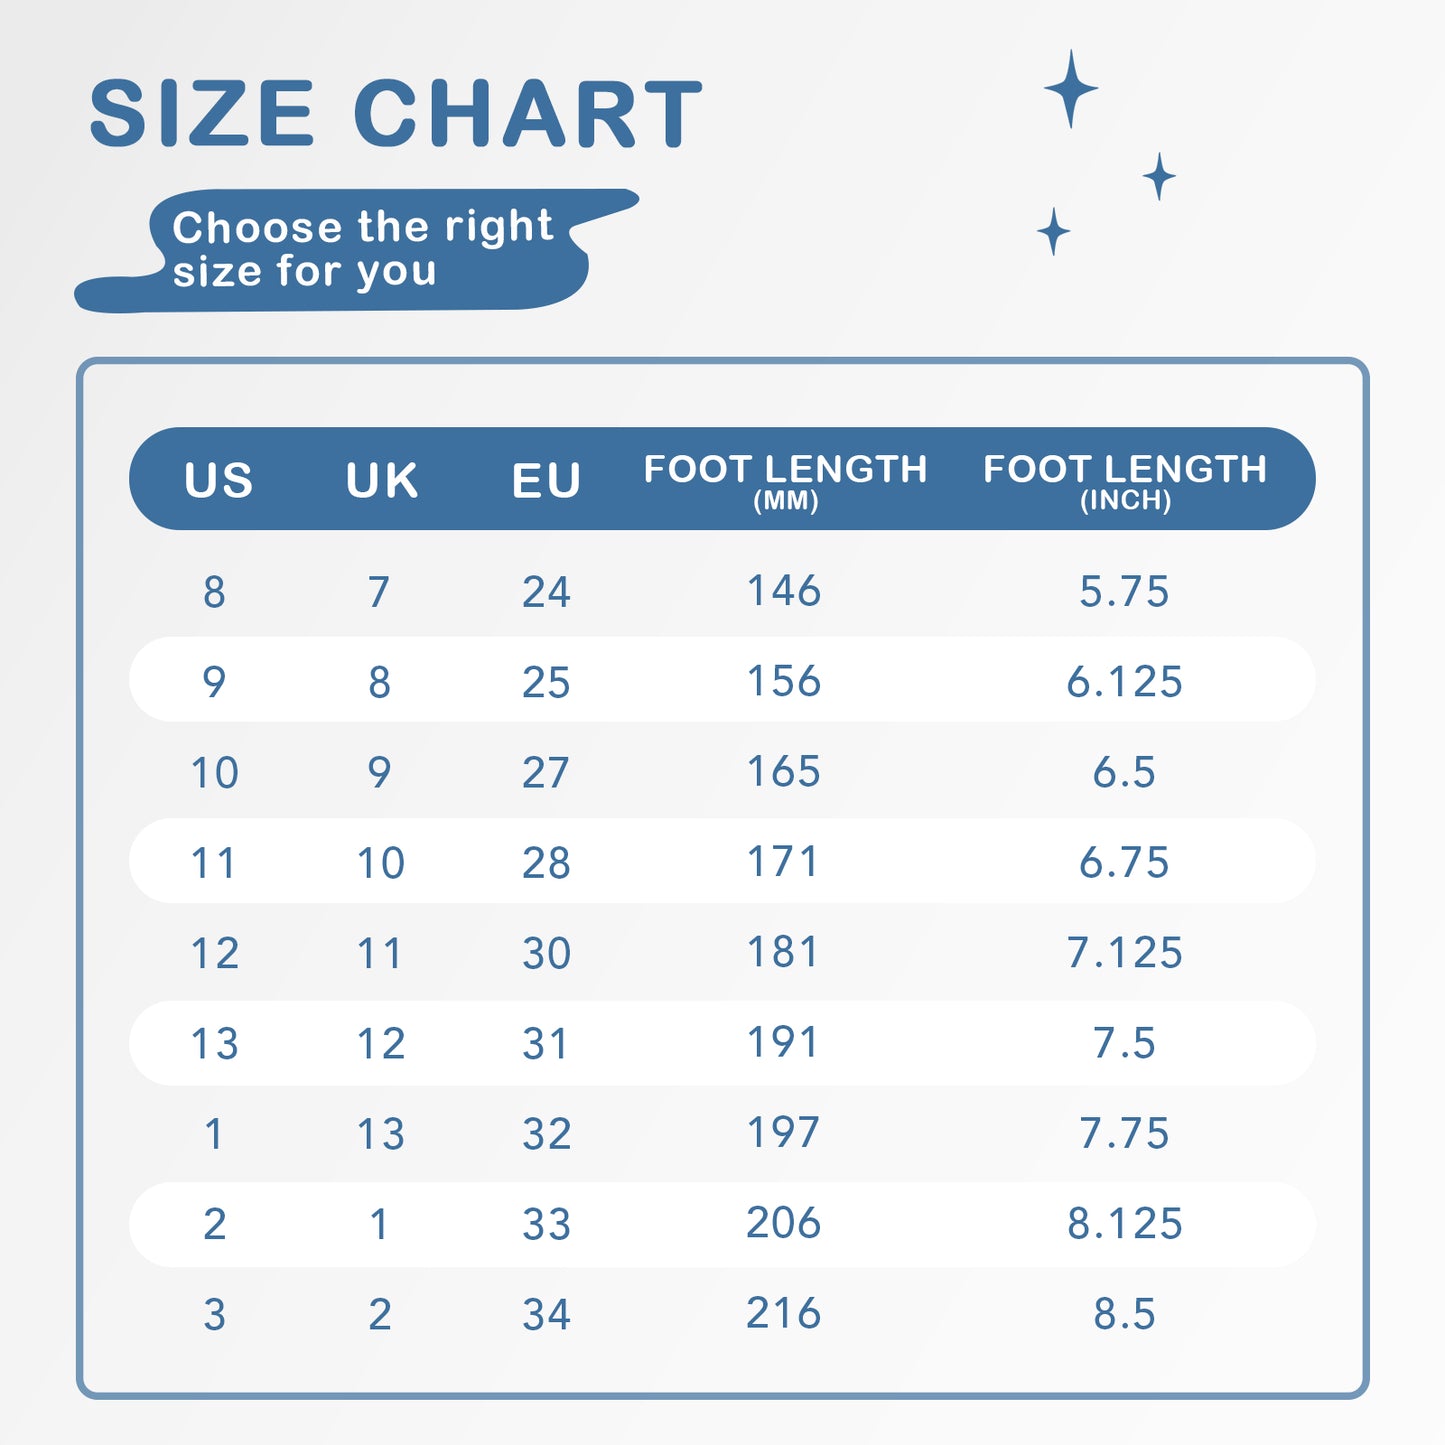This screenshot has height=1445, width=1445.
Task: Click the Foot Length (INCH) header
Action: point(1124,480)
